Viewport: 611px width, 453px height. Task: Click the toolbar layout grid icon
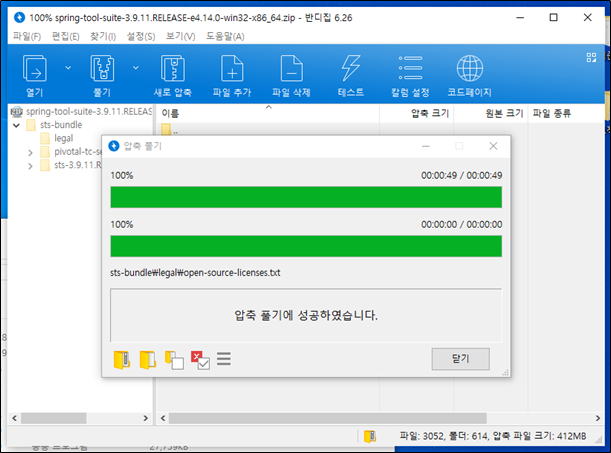tap(591, 58)
